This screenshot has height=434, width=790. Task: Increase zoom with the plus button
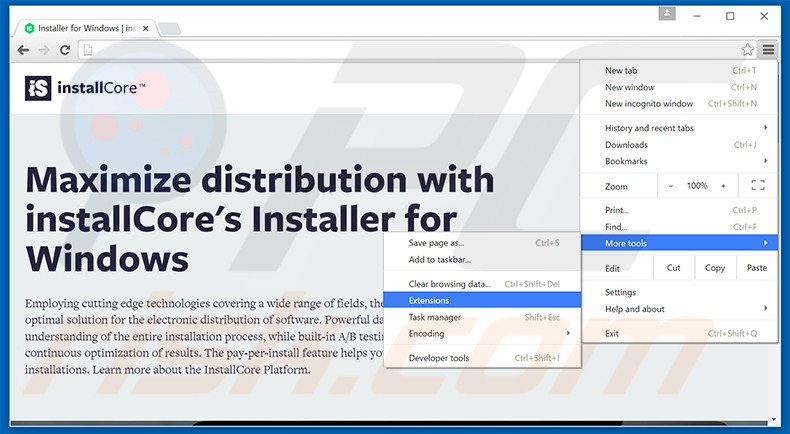[x=723, y=186]
